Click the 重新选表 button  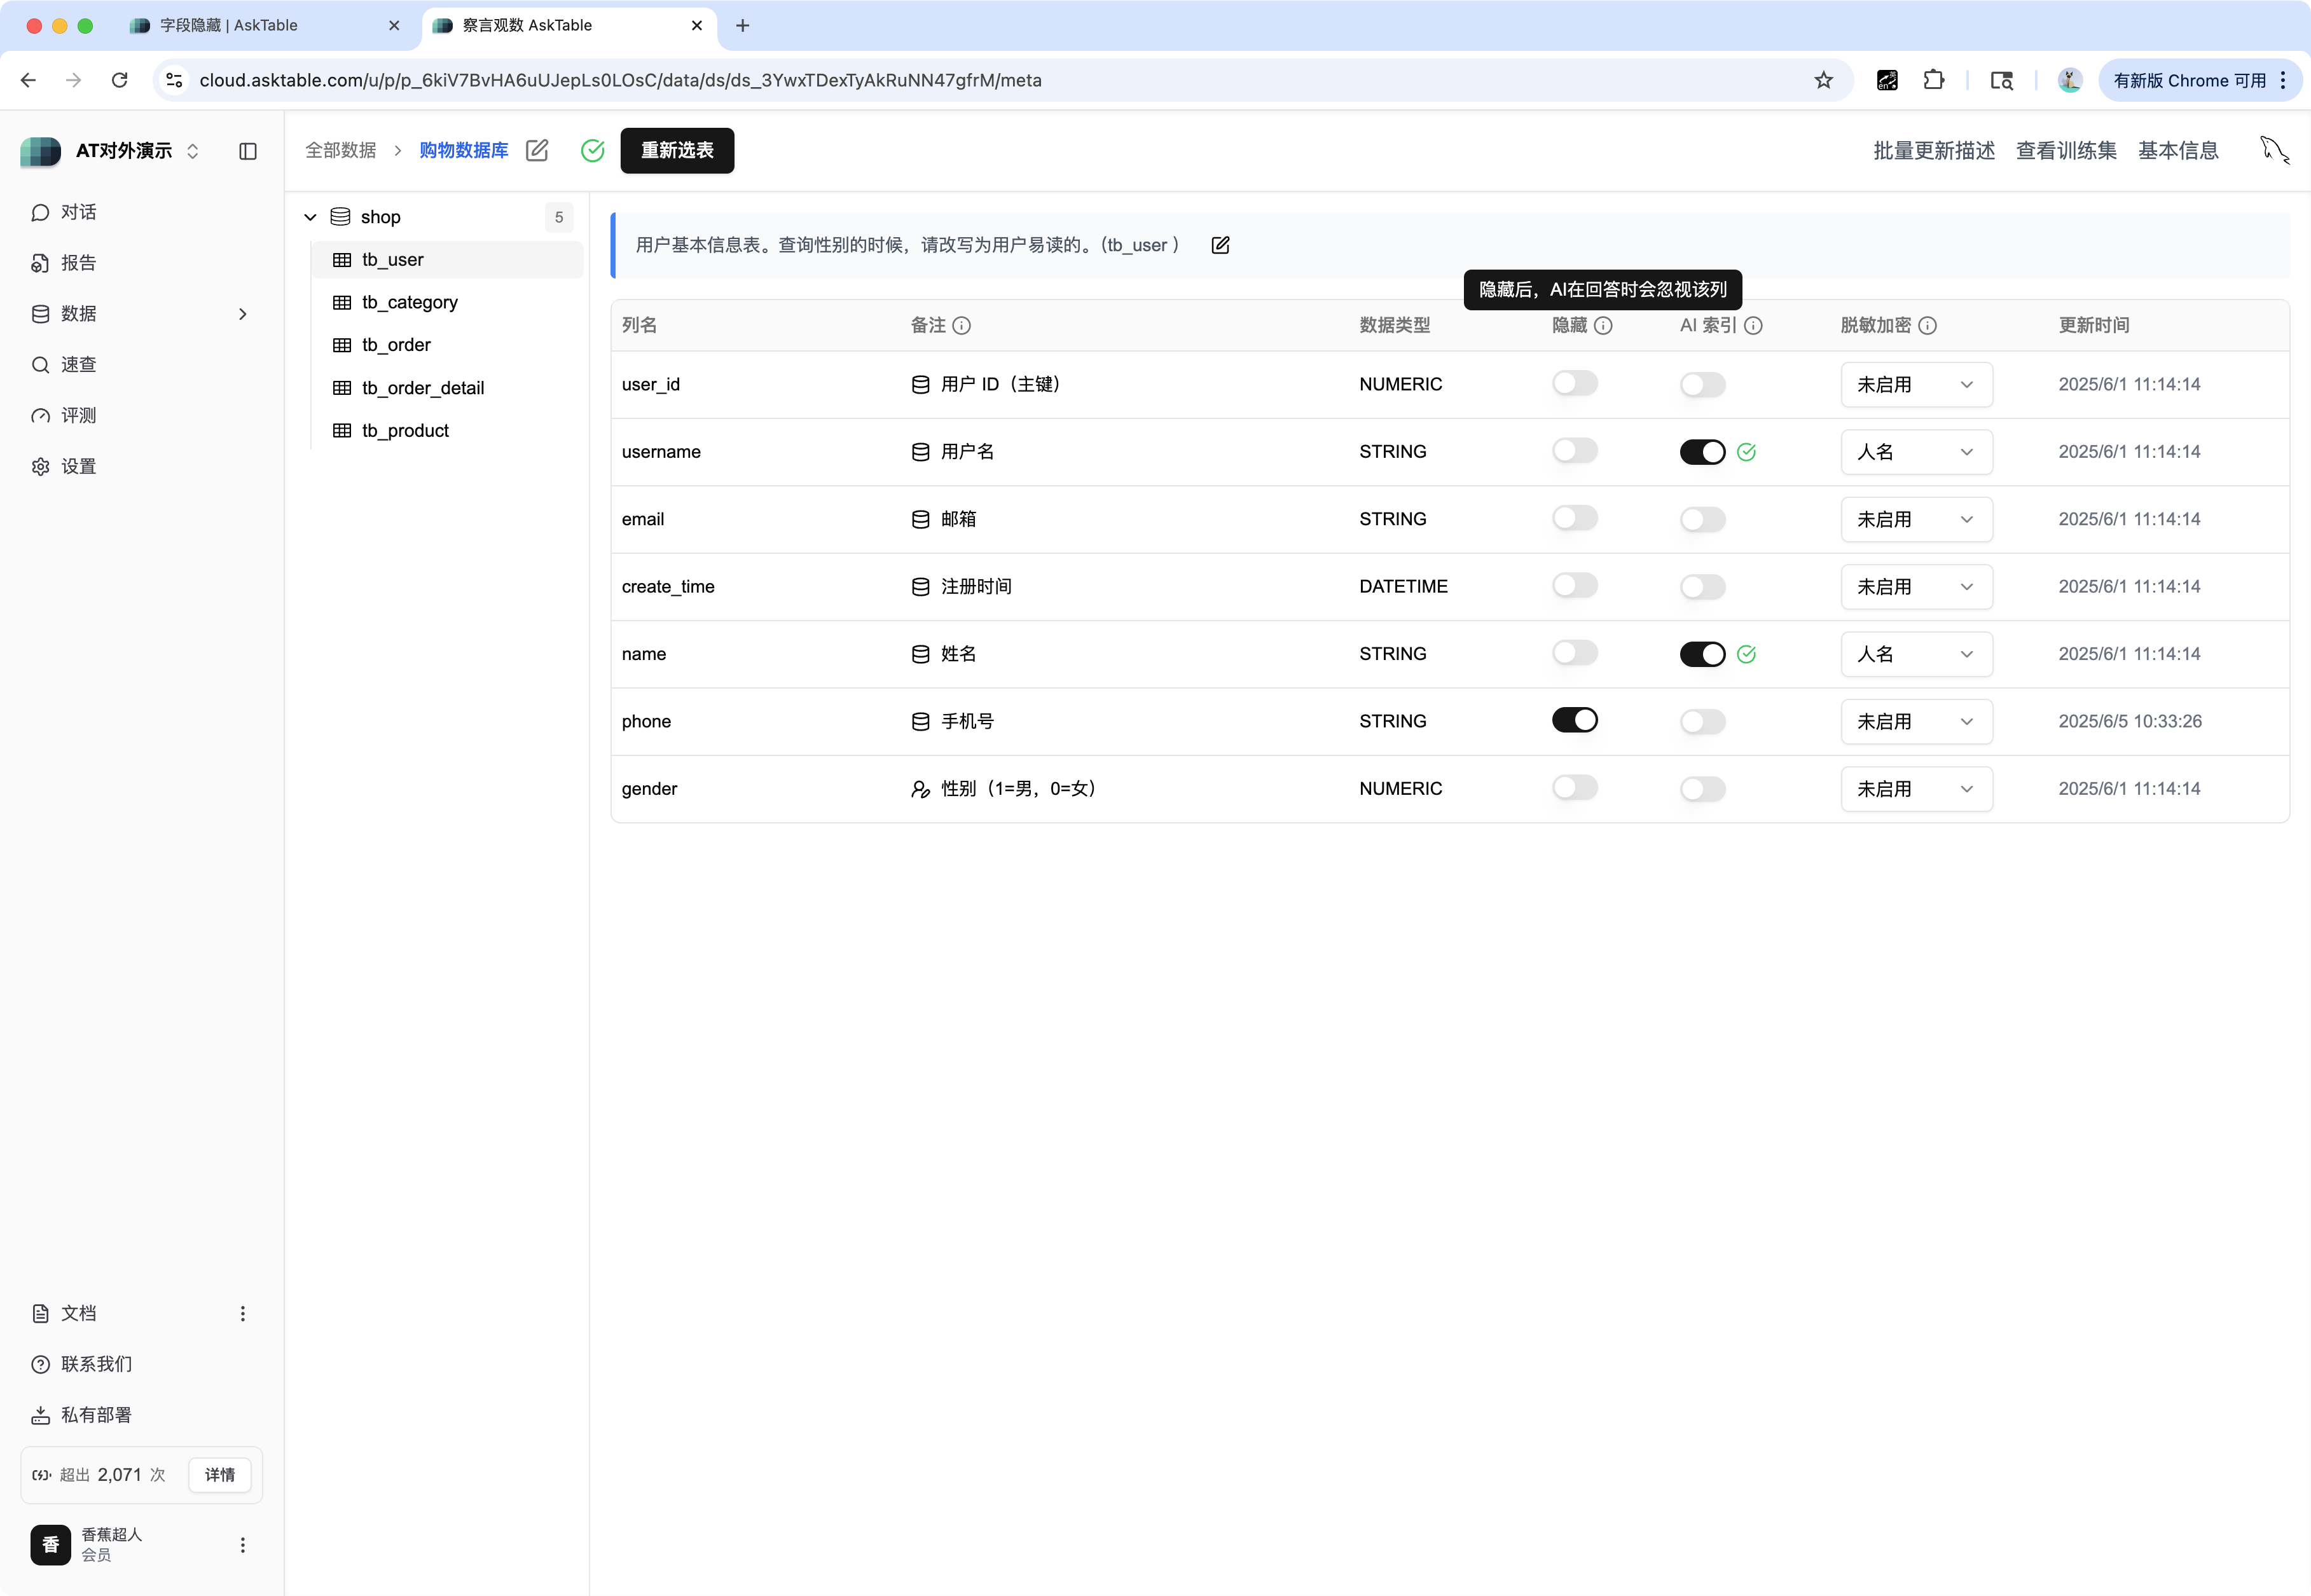pos(676,150)
